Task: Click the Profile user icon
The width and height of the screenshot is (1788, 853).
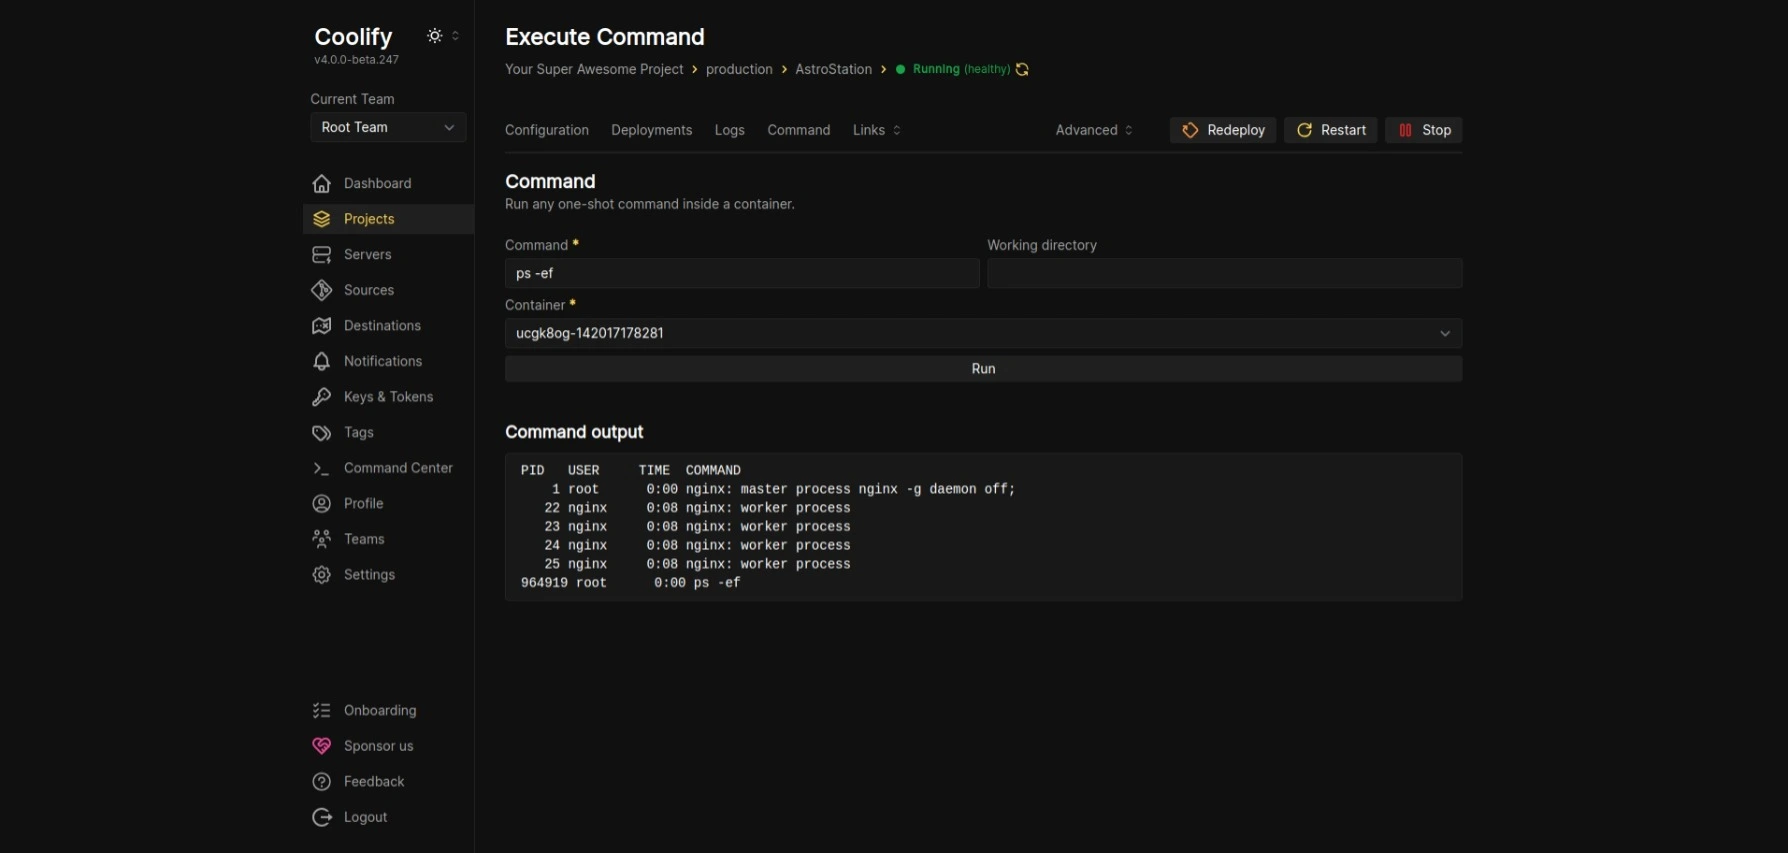Action: click(x=321, y=504)
